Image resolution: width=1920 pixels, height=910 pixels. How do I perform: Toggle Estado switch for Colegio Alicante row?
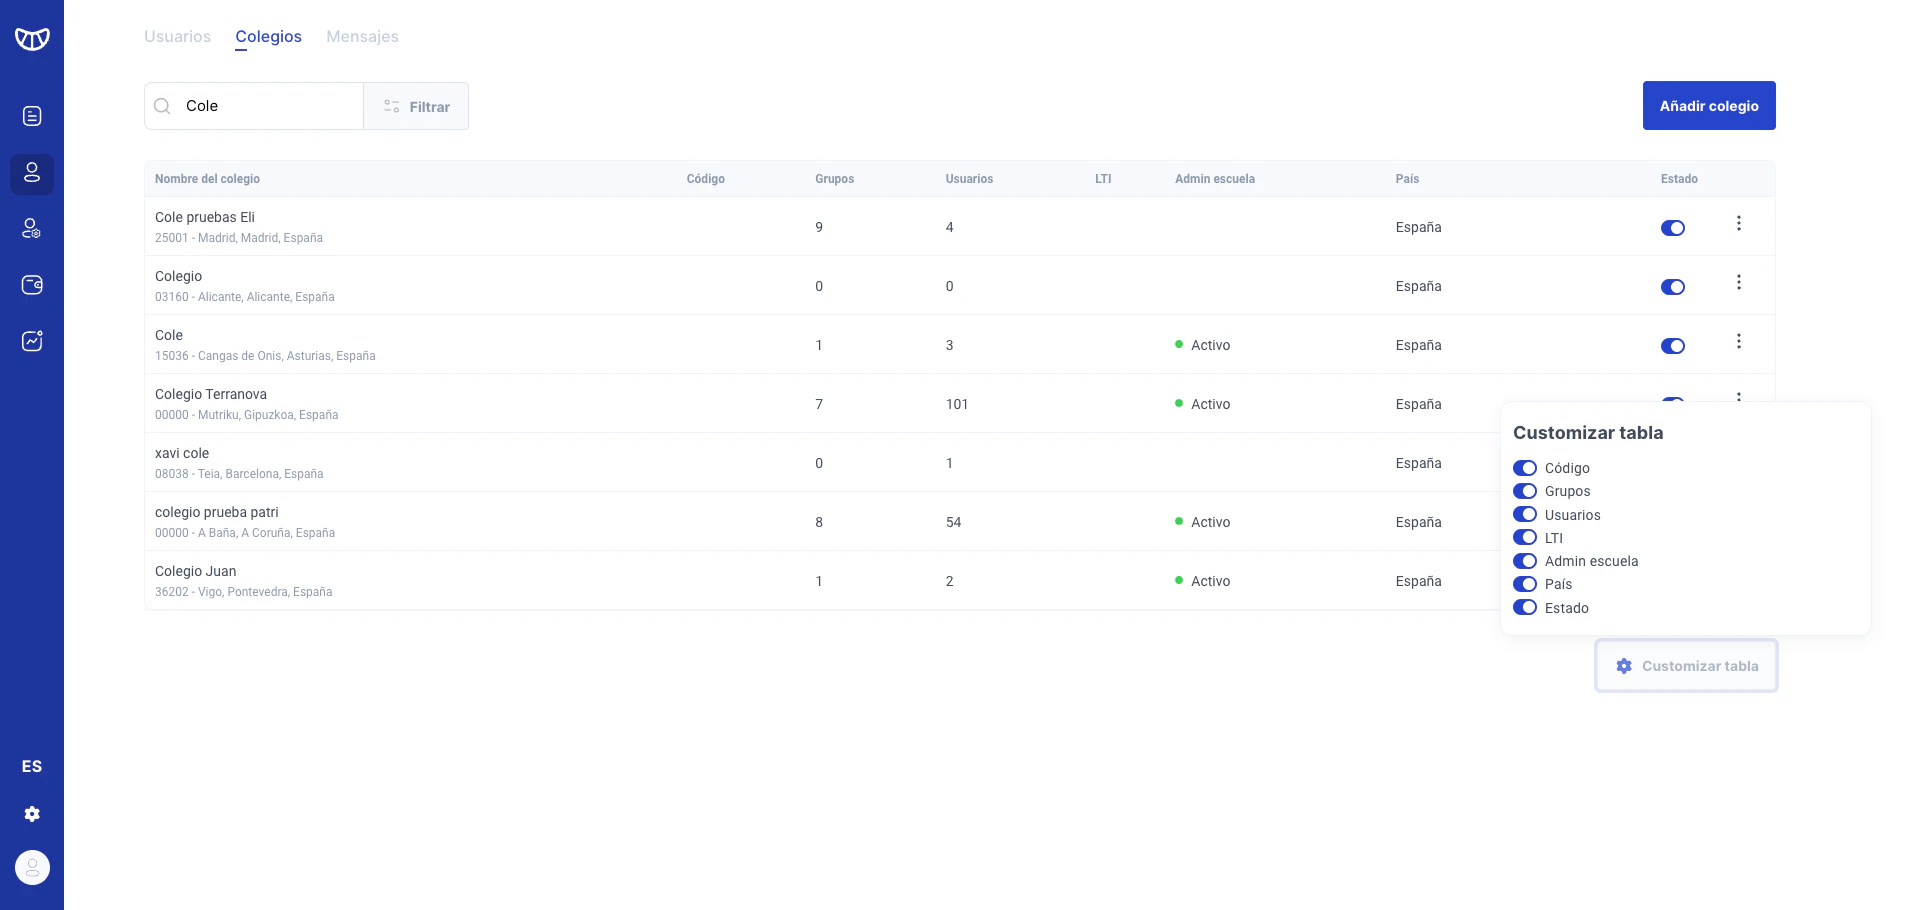(x=1673, y=287)
